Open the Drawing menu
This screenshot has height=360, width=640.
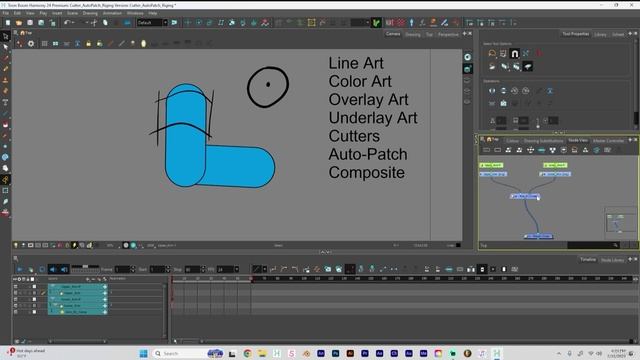tap(90, 13)
